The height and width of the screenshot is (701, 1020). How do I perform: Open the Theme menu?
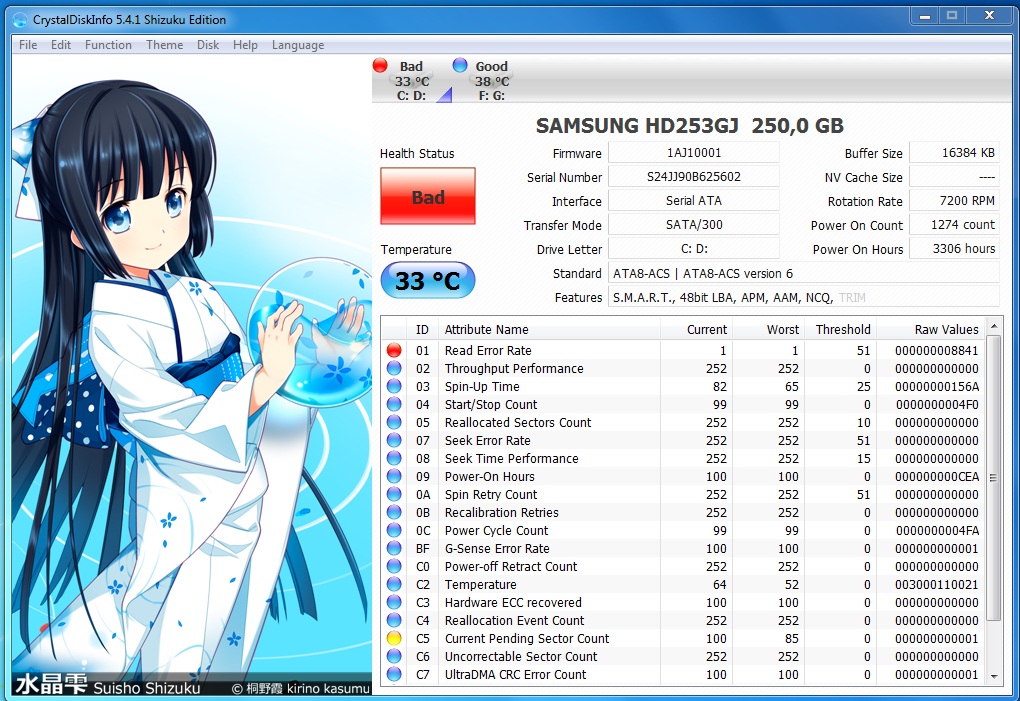click(x=164, y=45)
